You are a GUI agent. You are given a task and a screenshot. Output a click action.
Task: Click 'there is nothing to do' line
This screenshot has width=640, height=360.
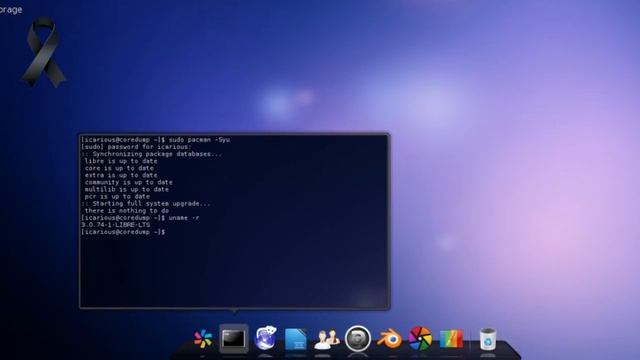[127, 211]
